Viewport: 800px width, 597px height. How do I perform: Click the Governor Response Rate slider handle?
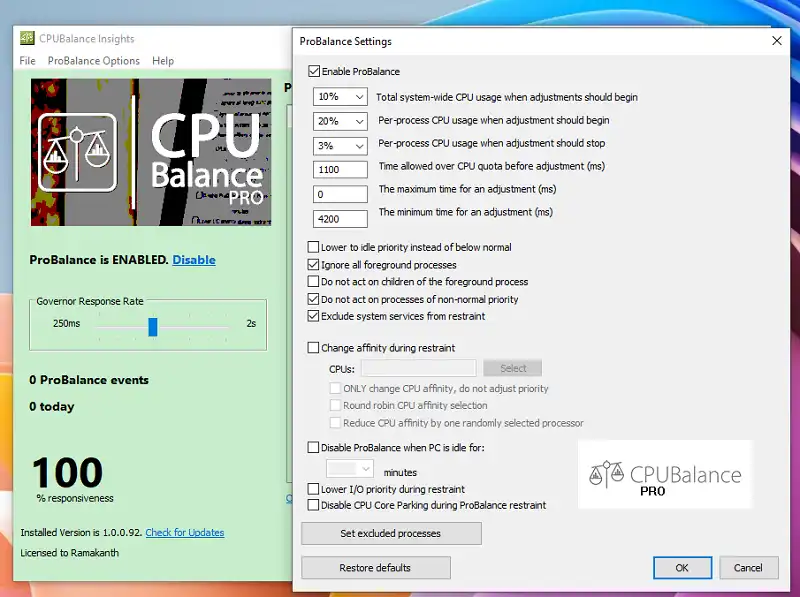(153, 327)
